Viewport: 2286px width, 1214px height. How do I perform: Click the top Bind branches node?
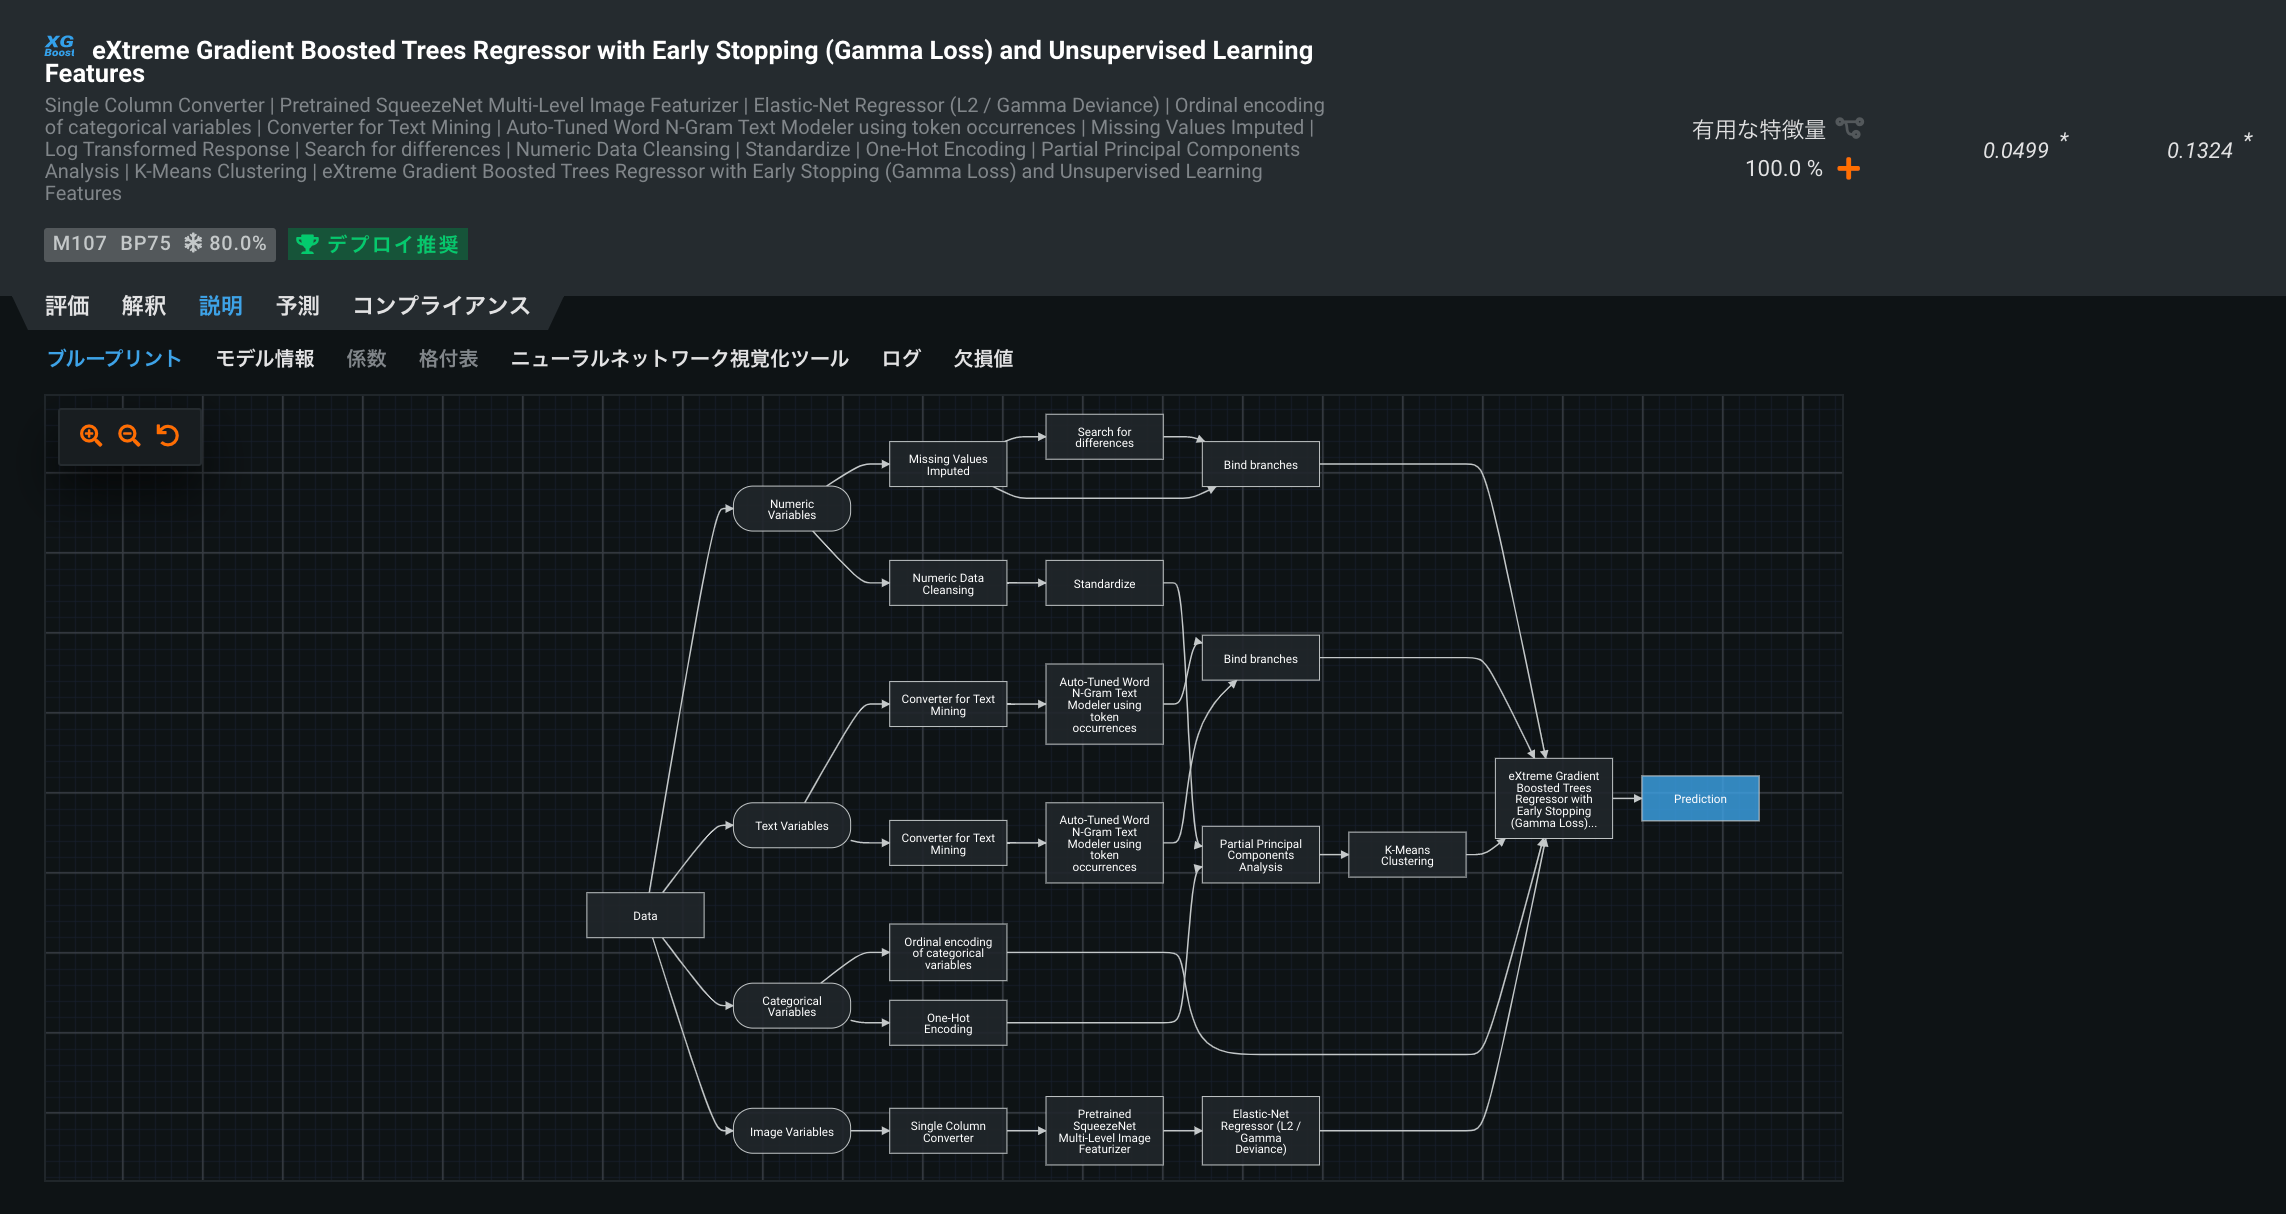[x=1260, y=464]
